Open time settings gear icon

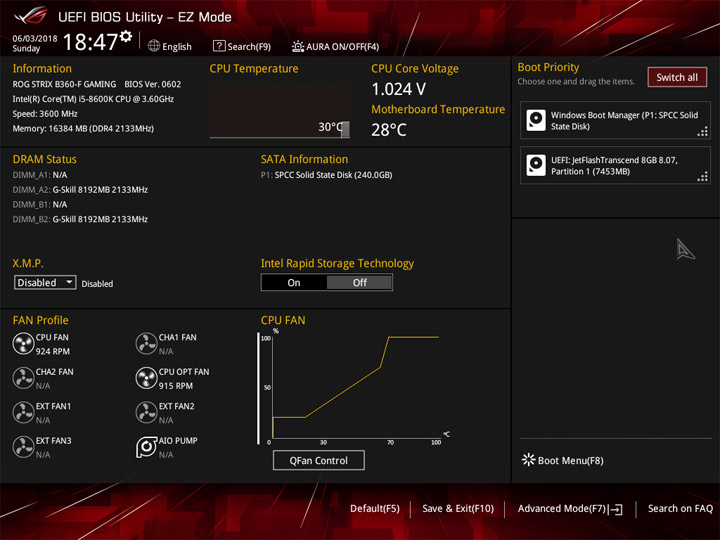(126, 37)
